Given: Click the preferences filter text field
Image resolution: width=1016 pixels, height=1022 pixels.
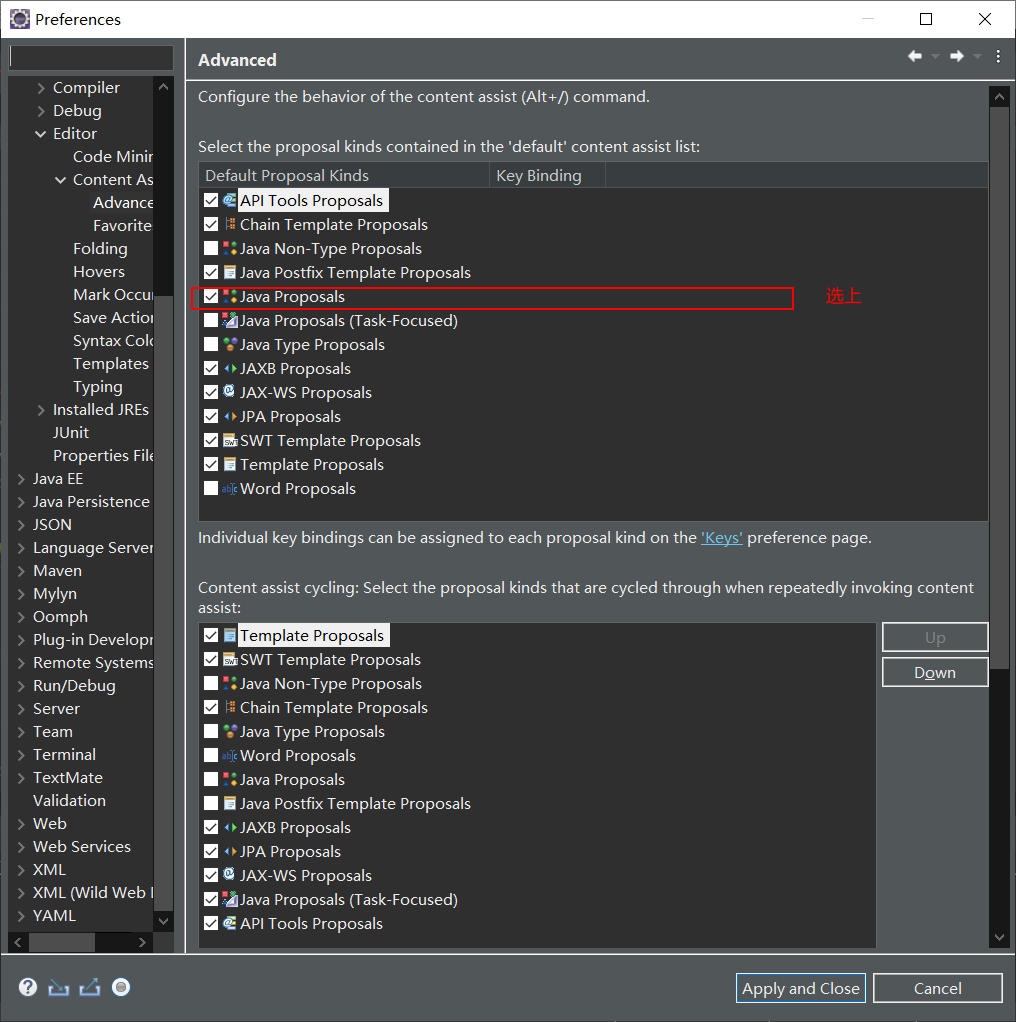Looking at the screenshot, I should coord(91,57).
